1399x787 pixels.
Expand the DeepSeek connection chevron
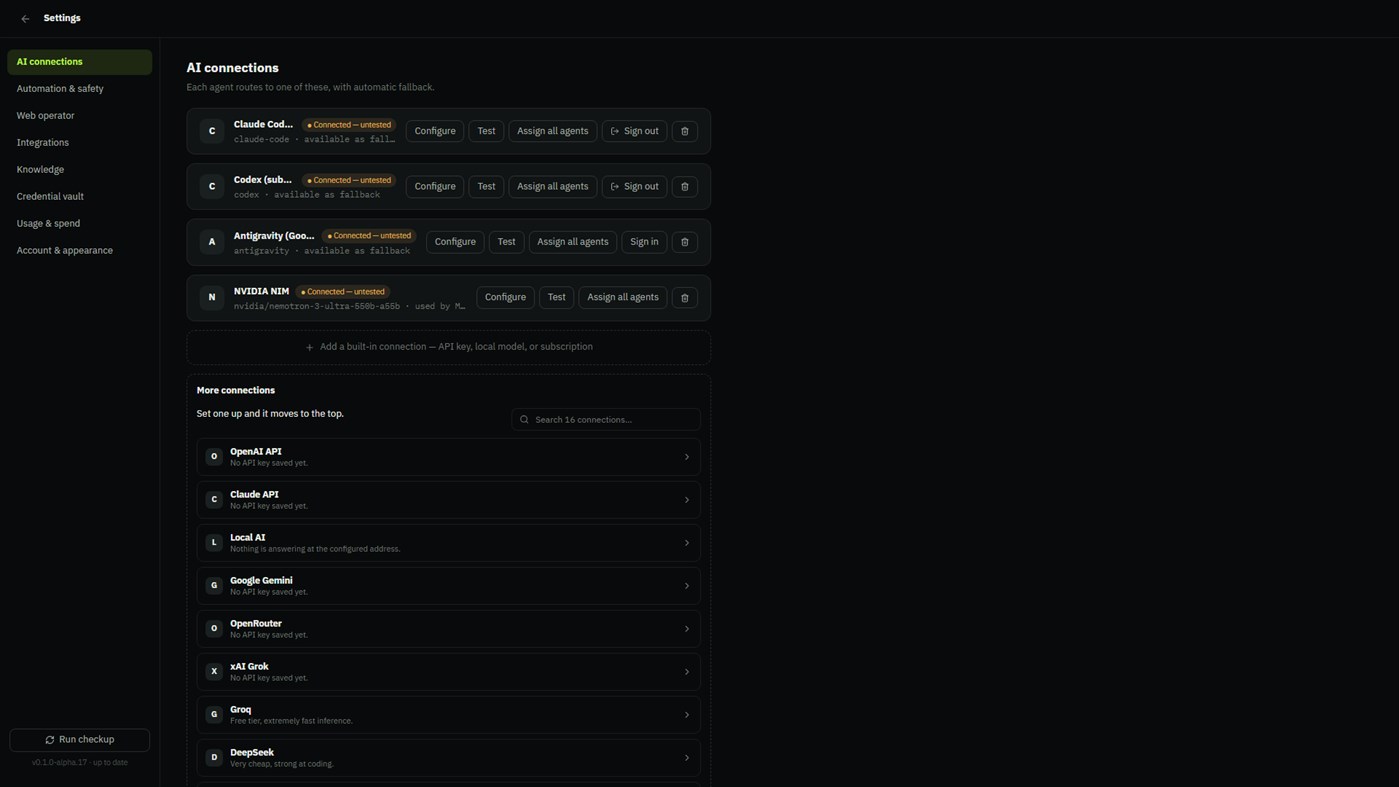pyautogui.click(x=687, y=758)
